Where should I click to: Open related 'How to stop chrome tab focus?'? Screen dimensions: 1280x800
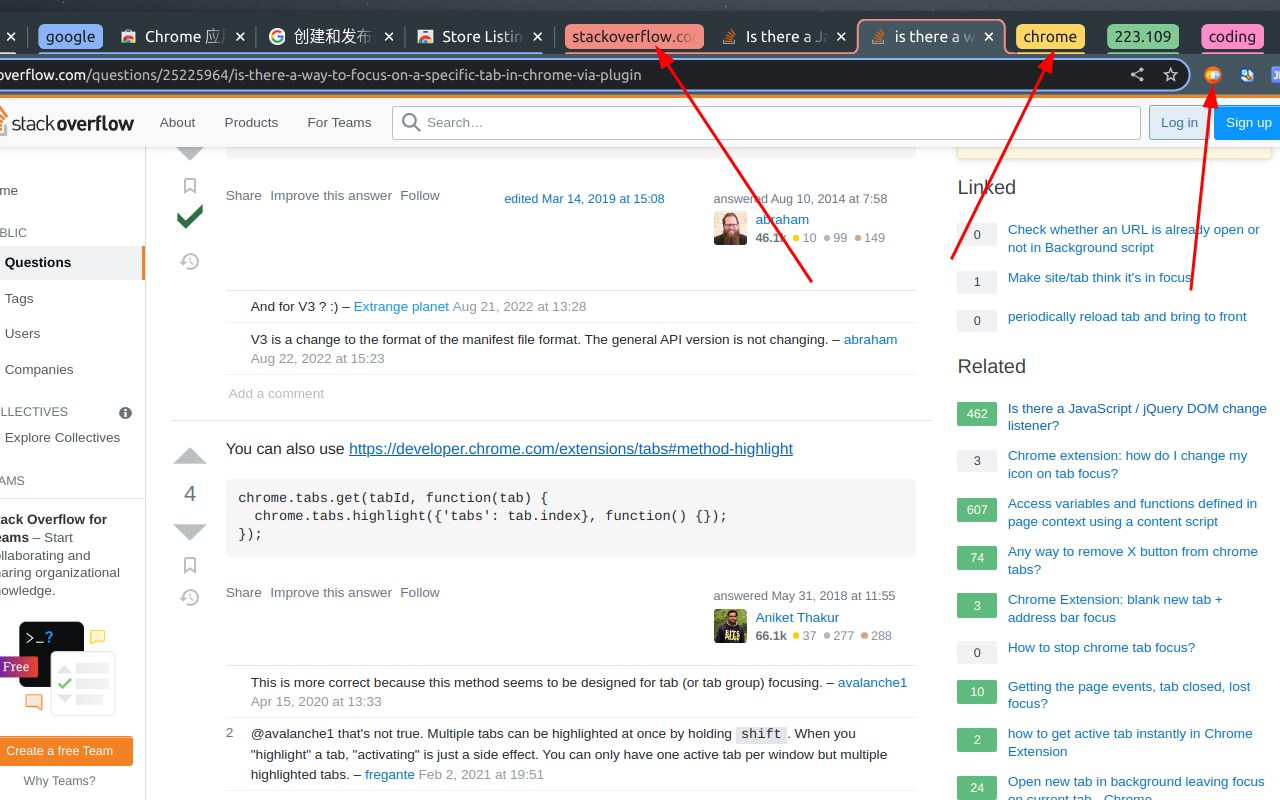point(1101,648)
